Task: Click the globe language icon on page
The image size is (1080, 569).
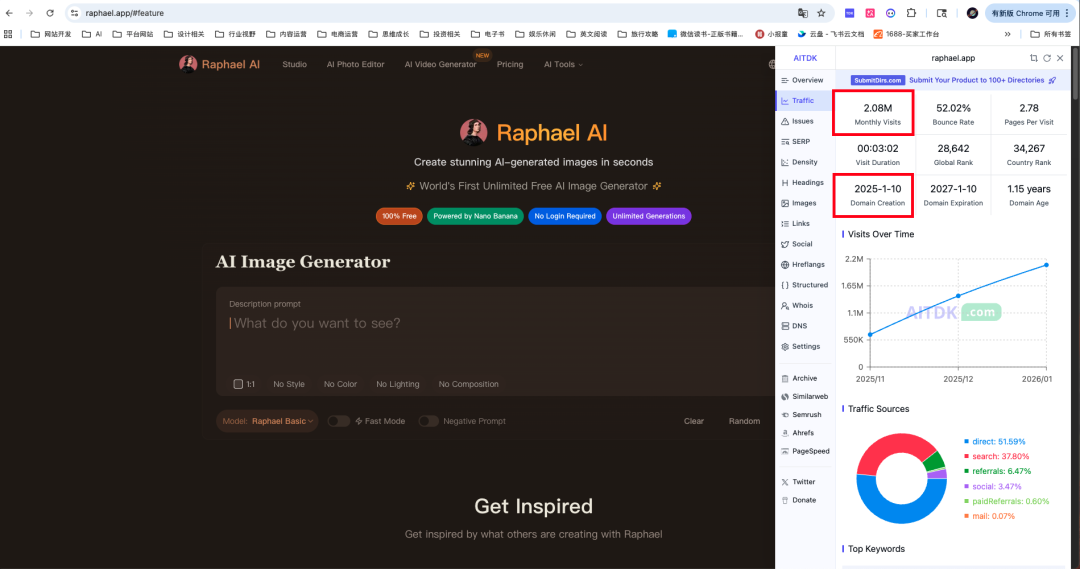Action: pyautogui.click(x=772, y=64)
